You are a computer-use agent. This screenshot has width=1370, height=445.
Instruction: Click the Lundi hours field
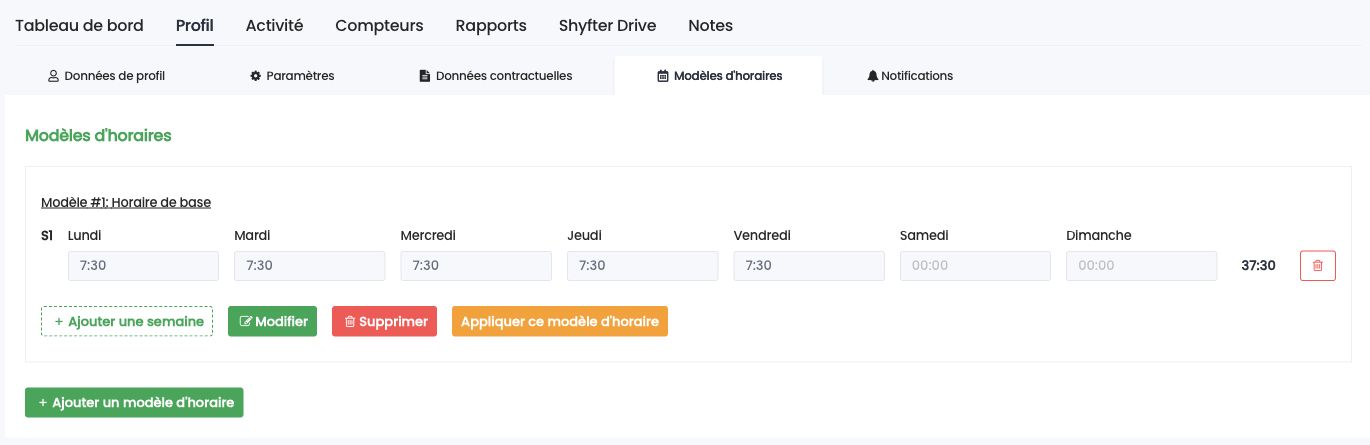143,265
